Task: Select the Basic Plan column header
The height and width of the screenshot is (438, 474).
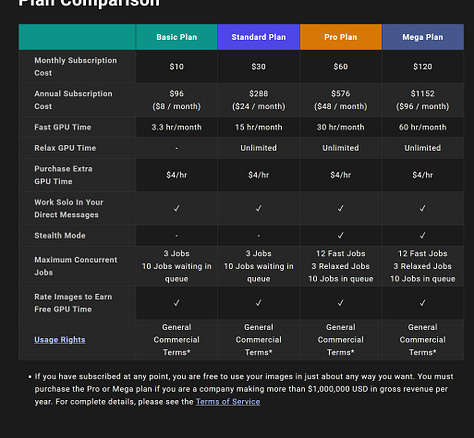Action: click(177, 37)
